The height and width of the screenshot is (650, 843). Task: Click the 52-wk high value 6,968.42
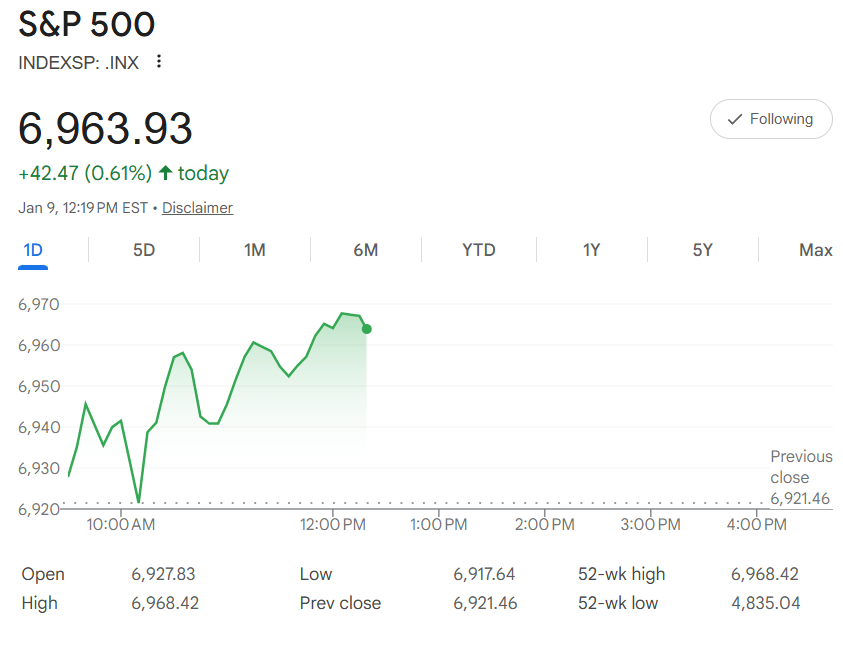tap(765, 574)
